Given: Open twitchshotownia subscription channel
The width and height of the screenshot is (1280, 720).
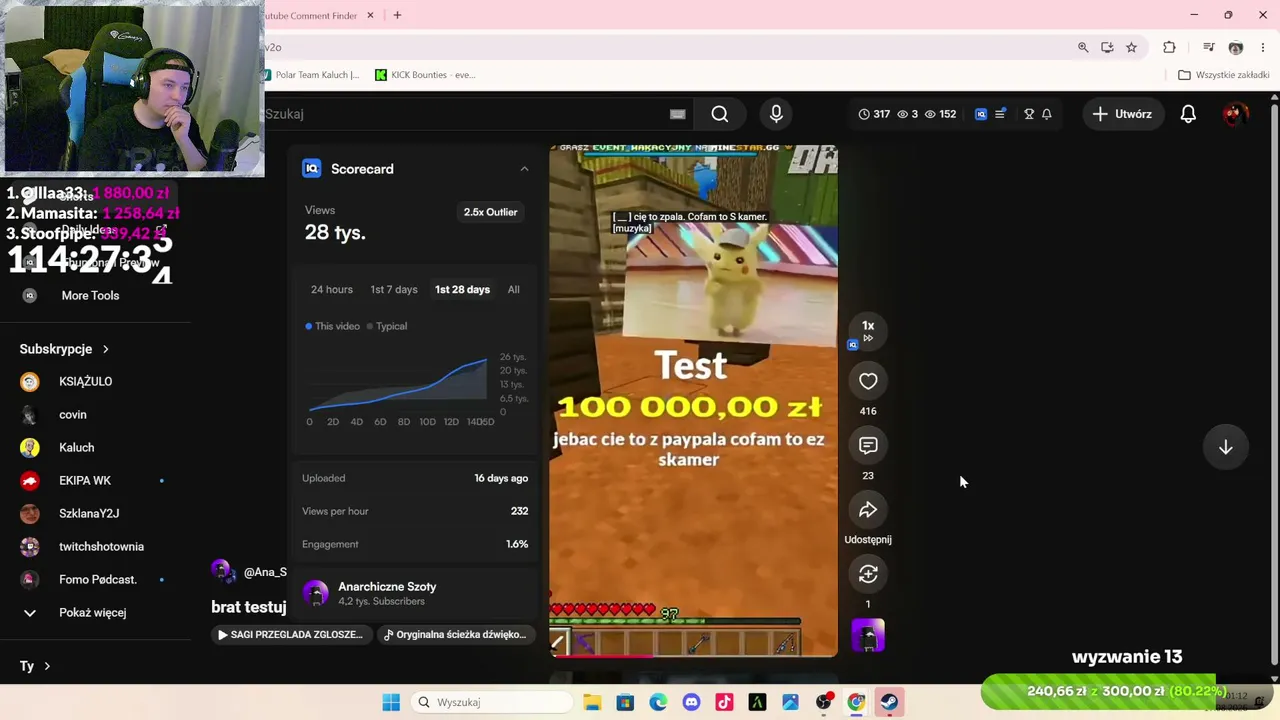Looking at the screenshot, I should pos(101,547).
